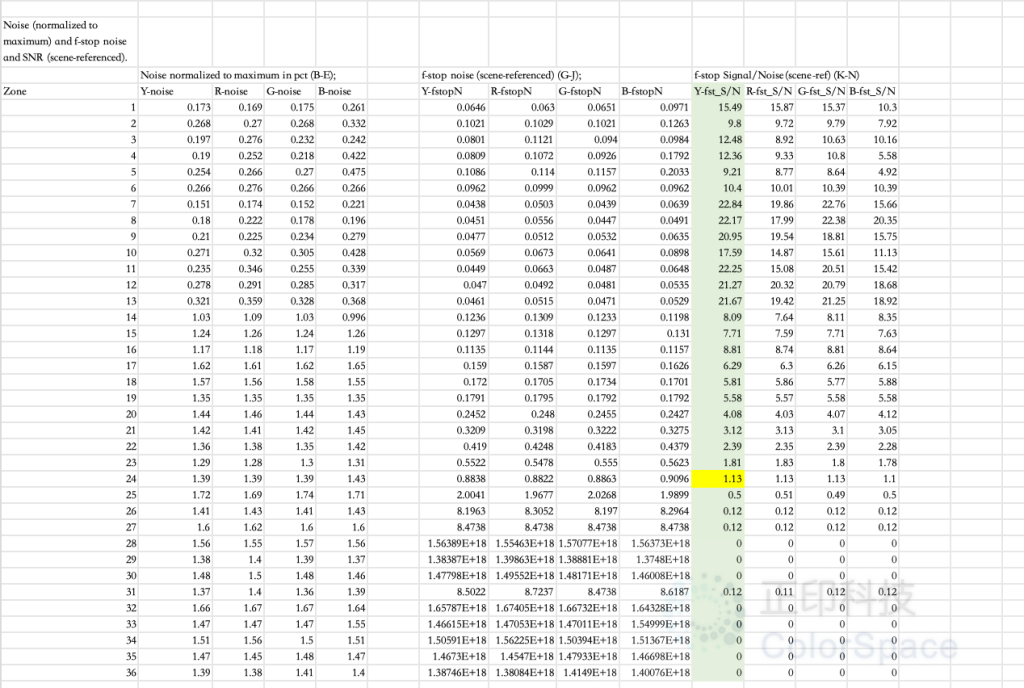Select B-fst_S/N value 20.35 in Zone 8
Image resolution: width=1024 pixels, height=688 pixels.
point(873,221)
